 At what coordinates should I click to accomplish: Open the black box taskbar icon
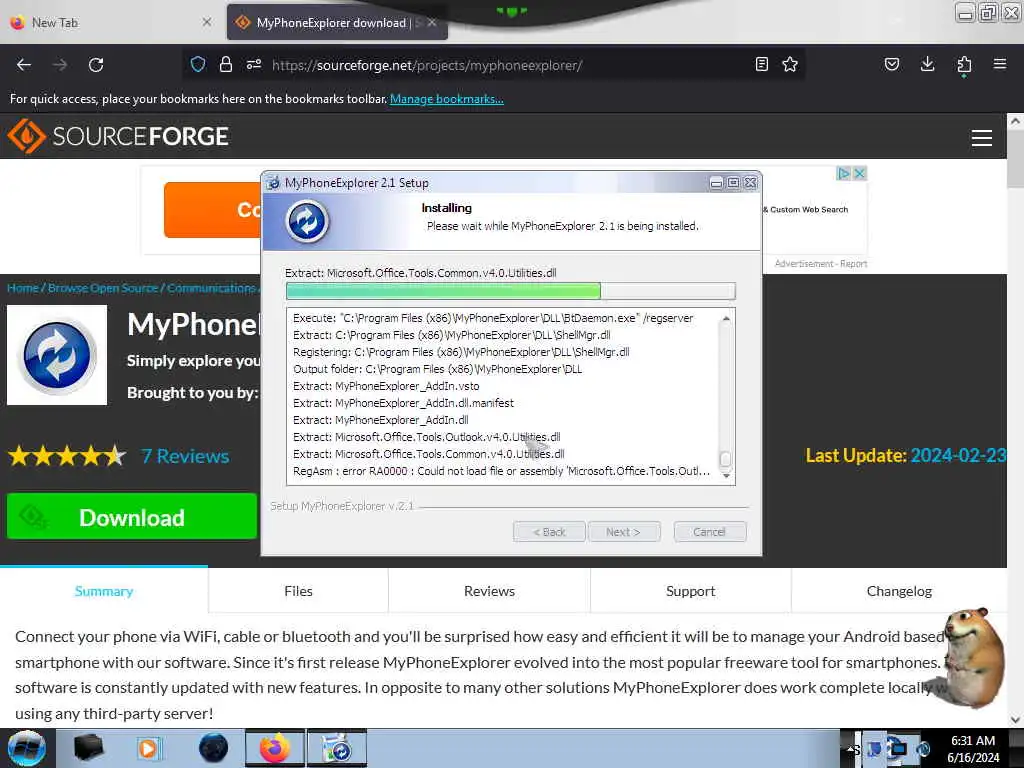(89, 748)
